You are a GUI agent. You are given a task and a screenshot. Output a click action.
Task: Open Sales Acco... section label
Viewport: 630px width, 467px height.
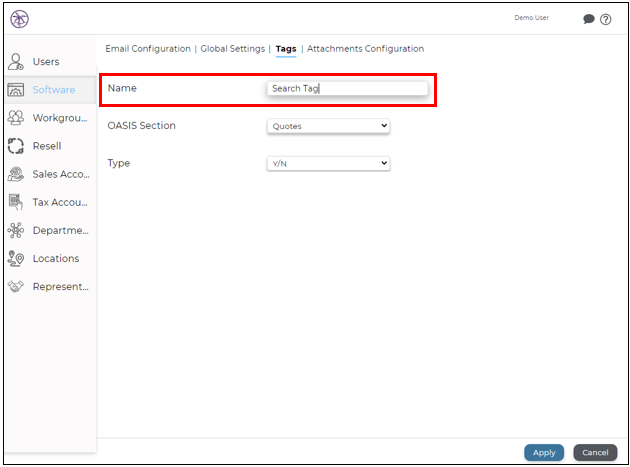(61, 174)
